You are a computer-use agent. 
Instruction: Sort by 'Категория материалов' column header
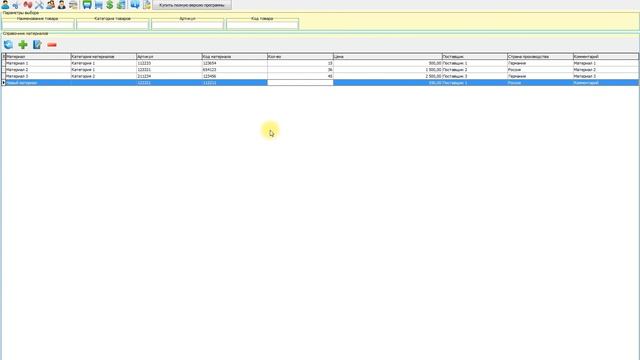coord(104,56)
